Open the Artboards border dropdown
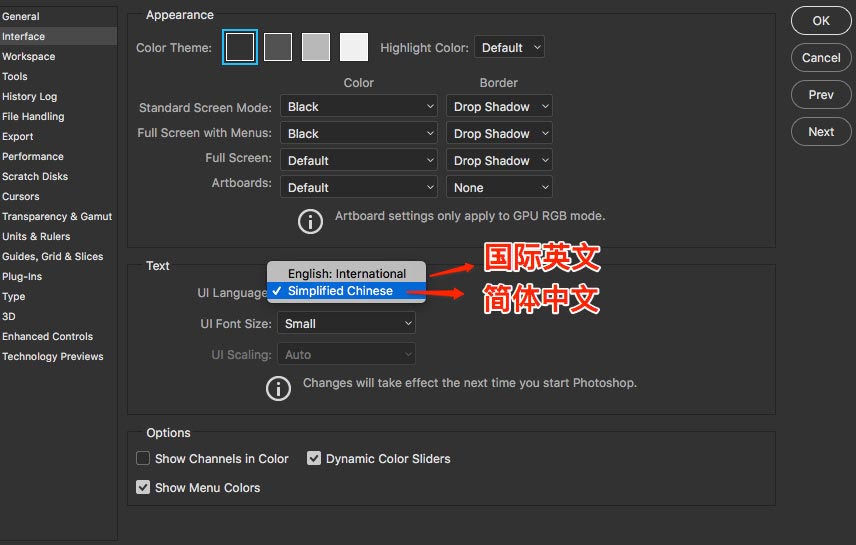Viewport: 856px width, 545px height. [499, 187]
